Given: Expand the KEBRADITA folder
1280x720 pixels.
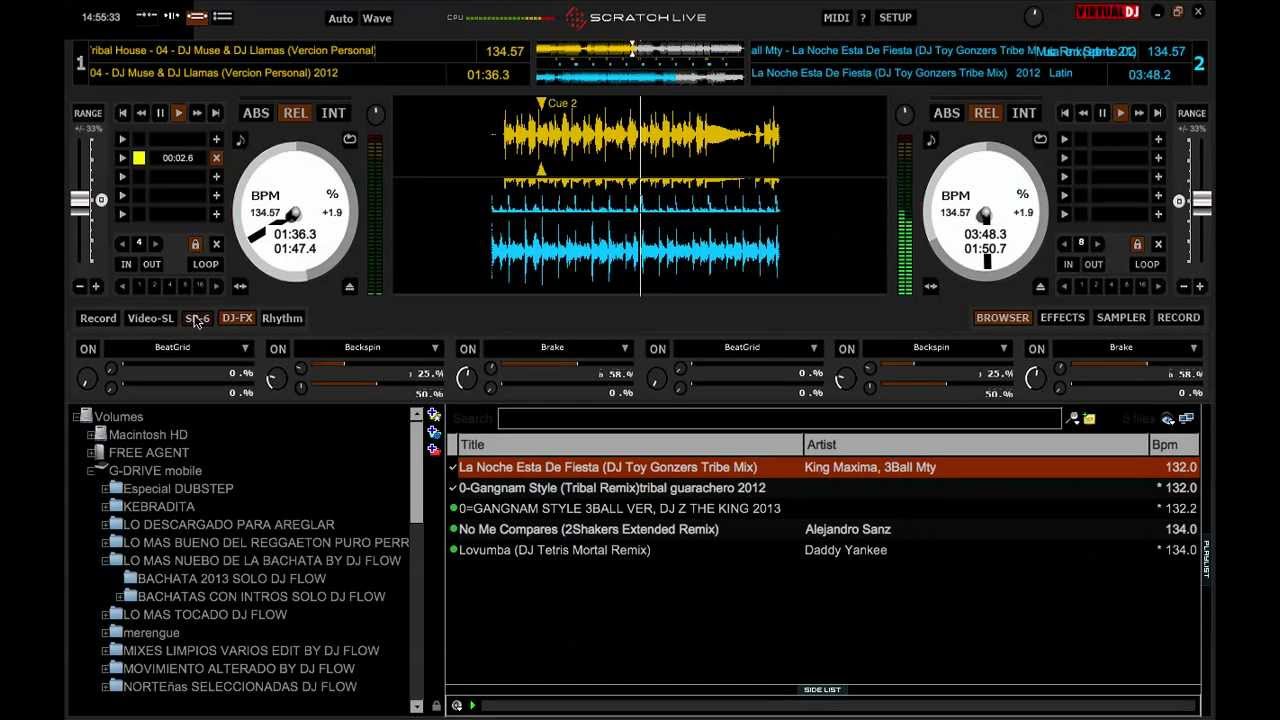Looking at the screenshot, I should tap(105, 507).
